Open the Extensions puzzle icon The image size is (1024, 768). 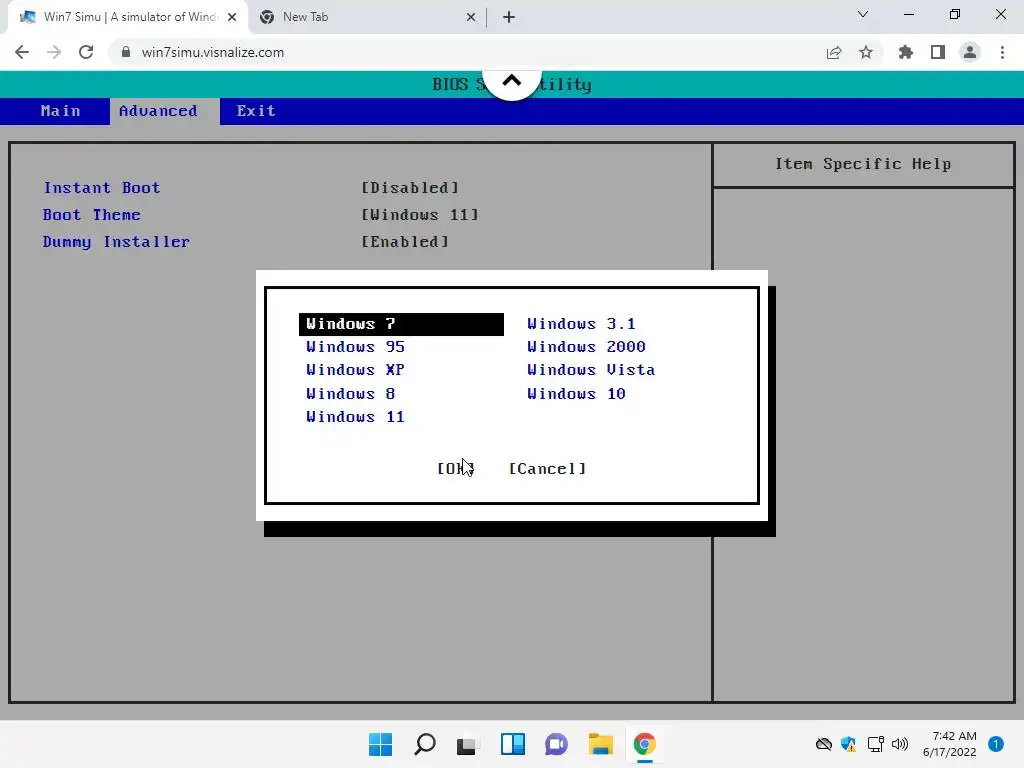pos(906,52)
